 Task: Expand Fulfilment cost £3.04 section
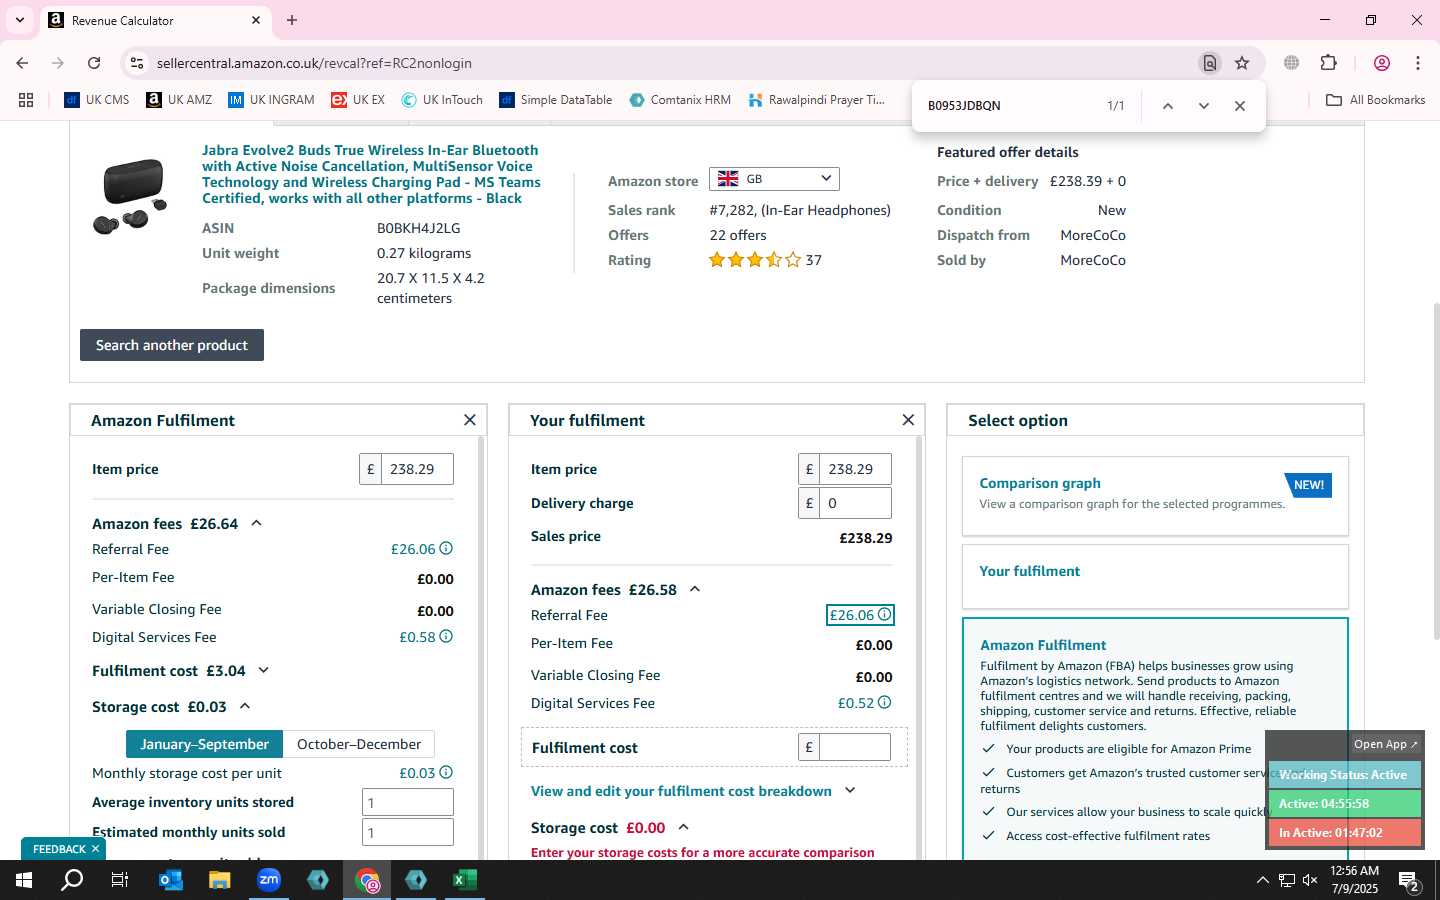264,671
